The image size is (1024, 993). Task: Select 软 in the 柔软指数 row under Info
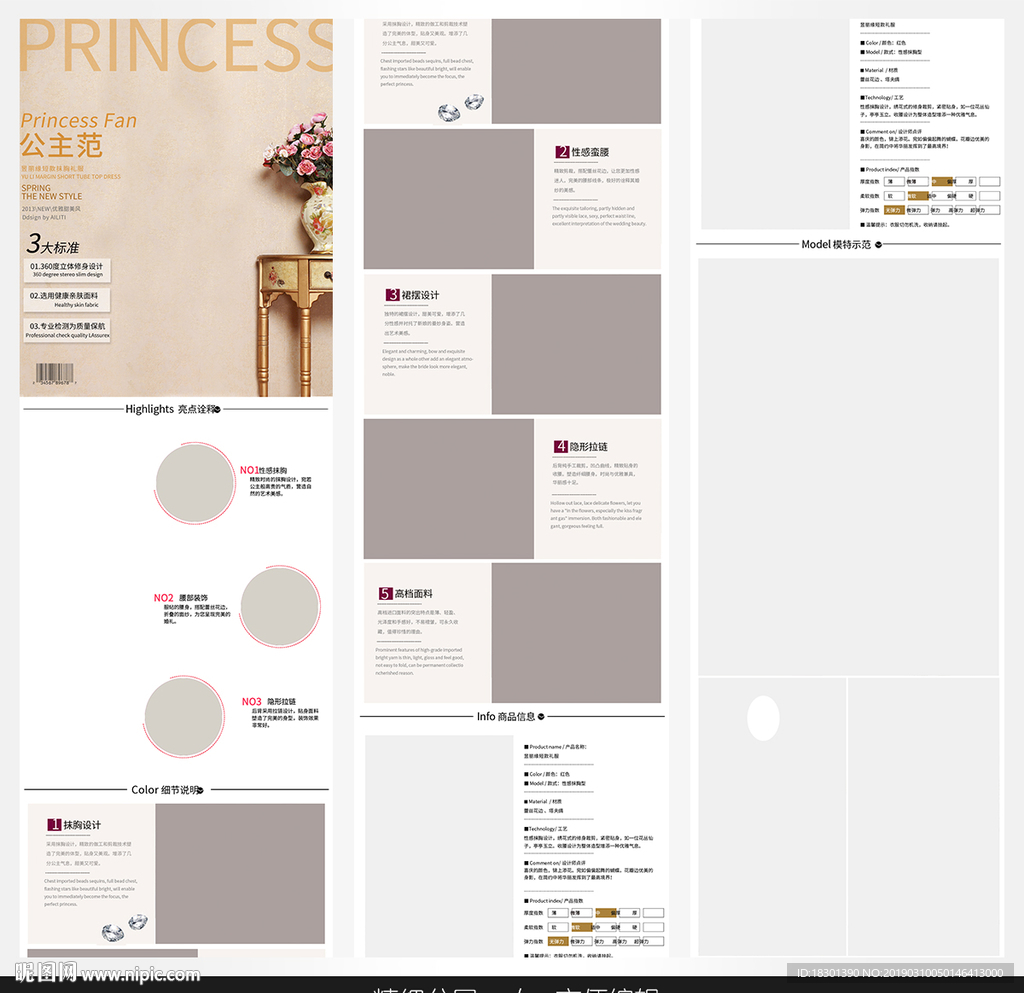point(557,927)
